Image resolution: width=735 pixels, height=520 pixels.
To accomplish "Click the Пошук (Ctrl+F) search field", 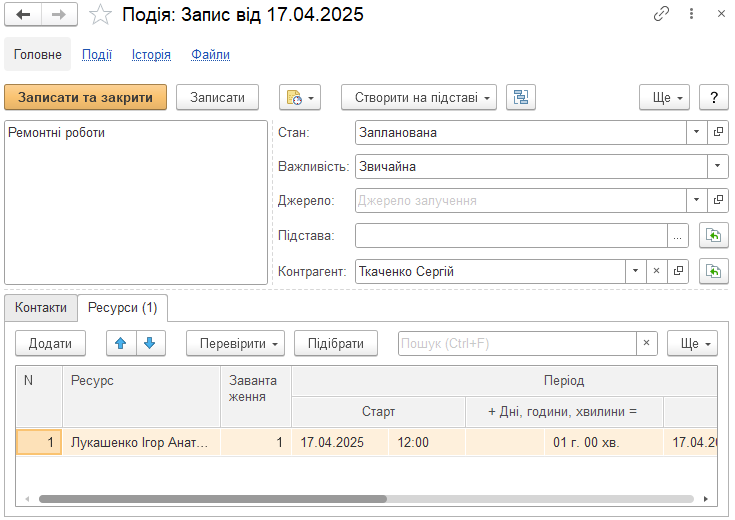I will (x=517, y=343).
